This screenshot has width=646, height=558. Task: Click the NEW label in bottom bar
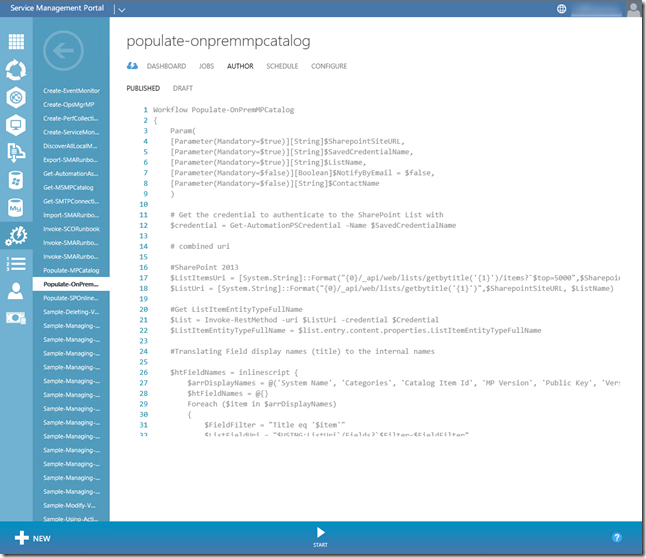[42, 539]
